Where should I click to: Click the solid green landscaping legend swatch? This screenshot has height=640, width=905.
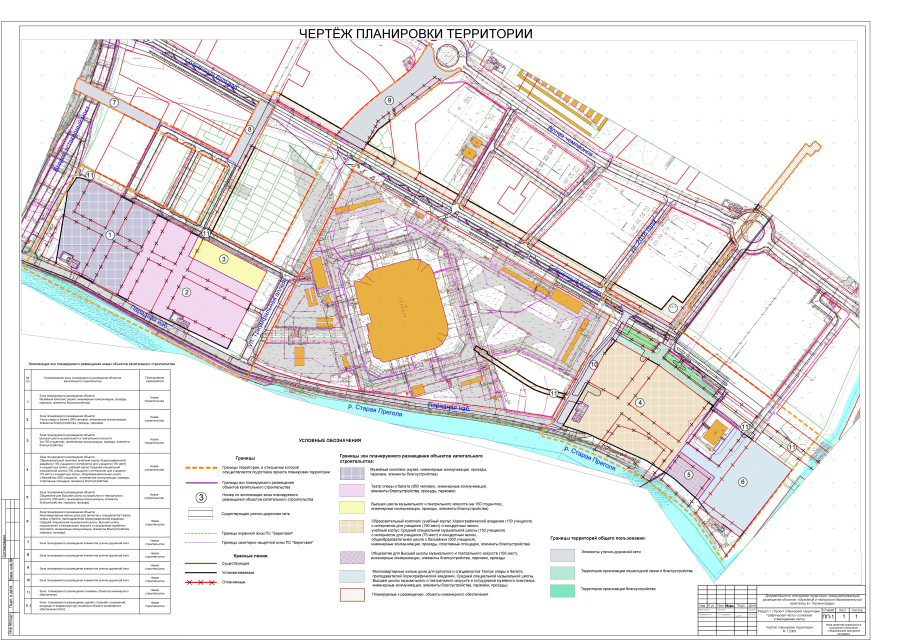tap(563, 591)
